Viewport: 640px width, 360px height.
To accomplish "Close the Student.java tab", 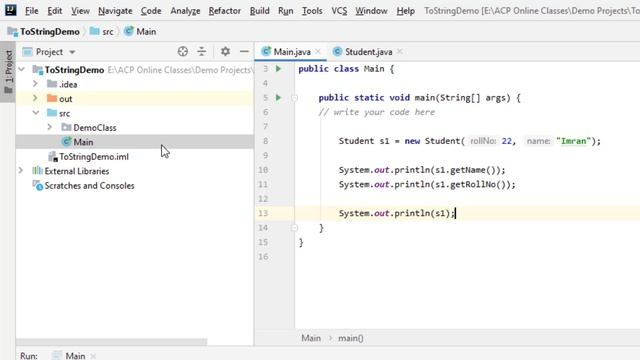I will (400, 51).
